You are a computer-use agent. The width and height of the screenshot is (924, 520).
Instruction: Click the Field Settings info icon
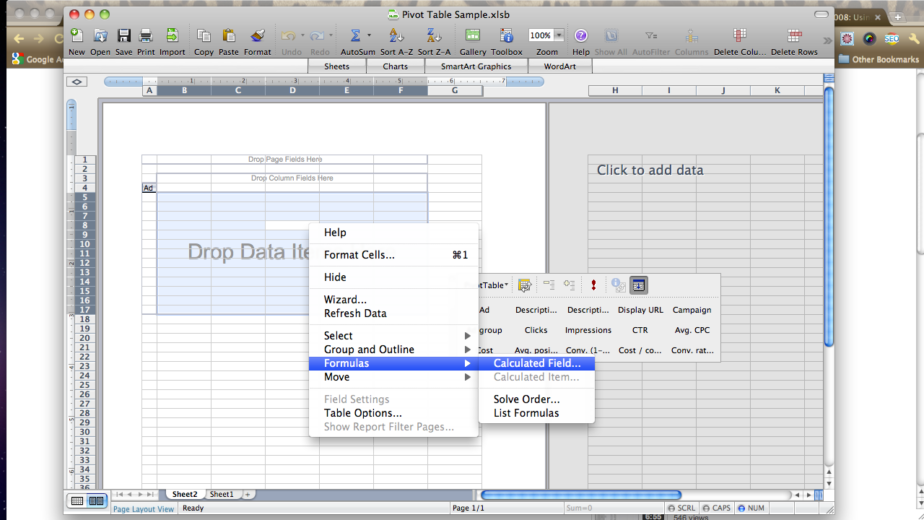tap(617, 285)
